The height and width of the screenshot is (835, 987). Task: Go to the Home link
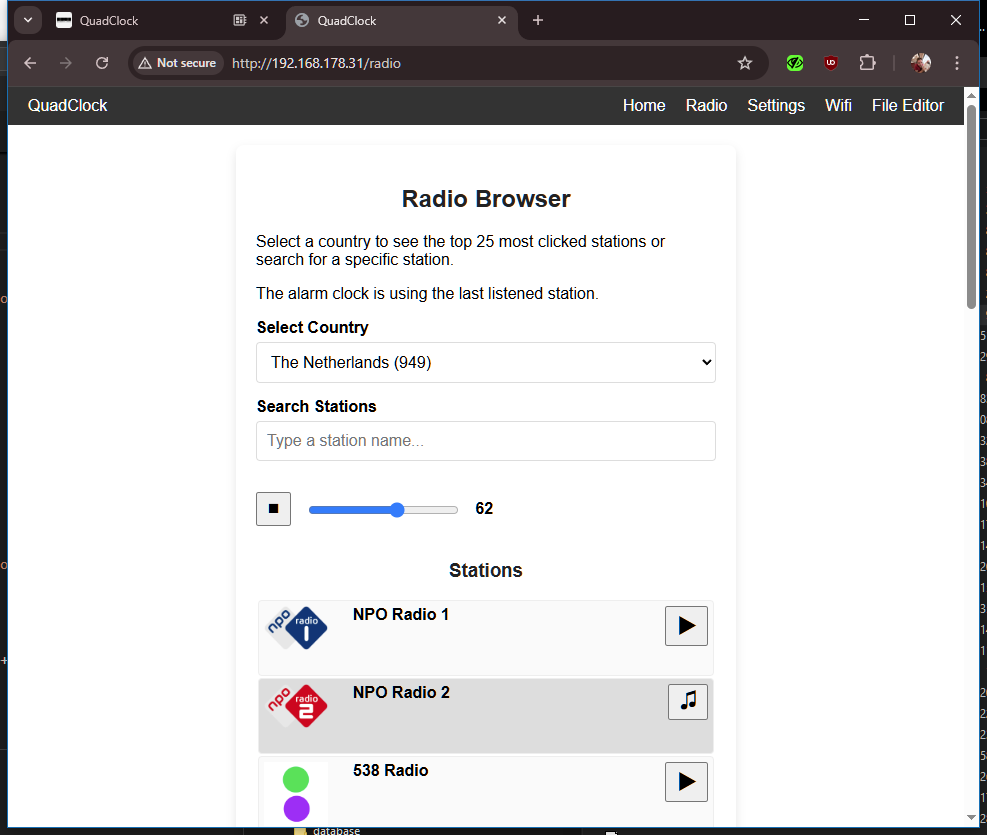click(643, 105)
